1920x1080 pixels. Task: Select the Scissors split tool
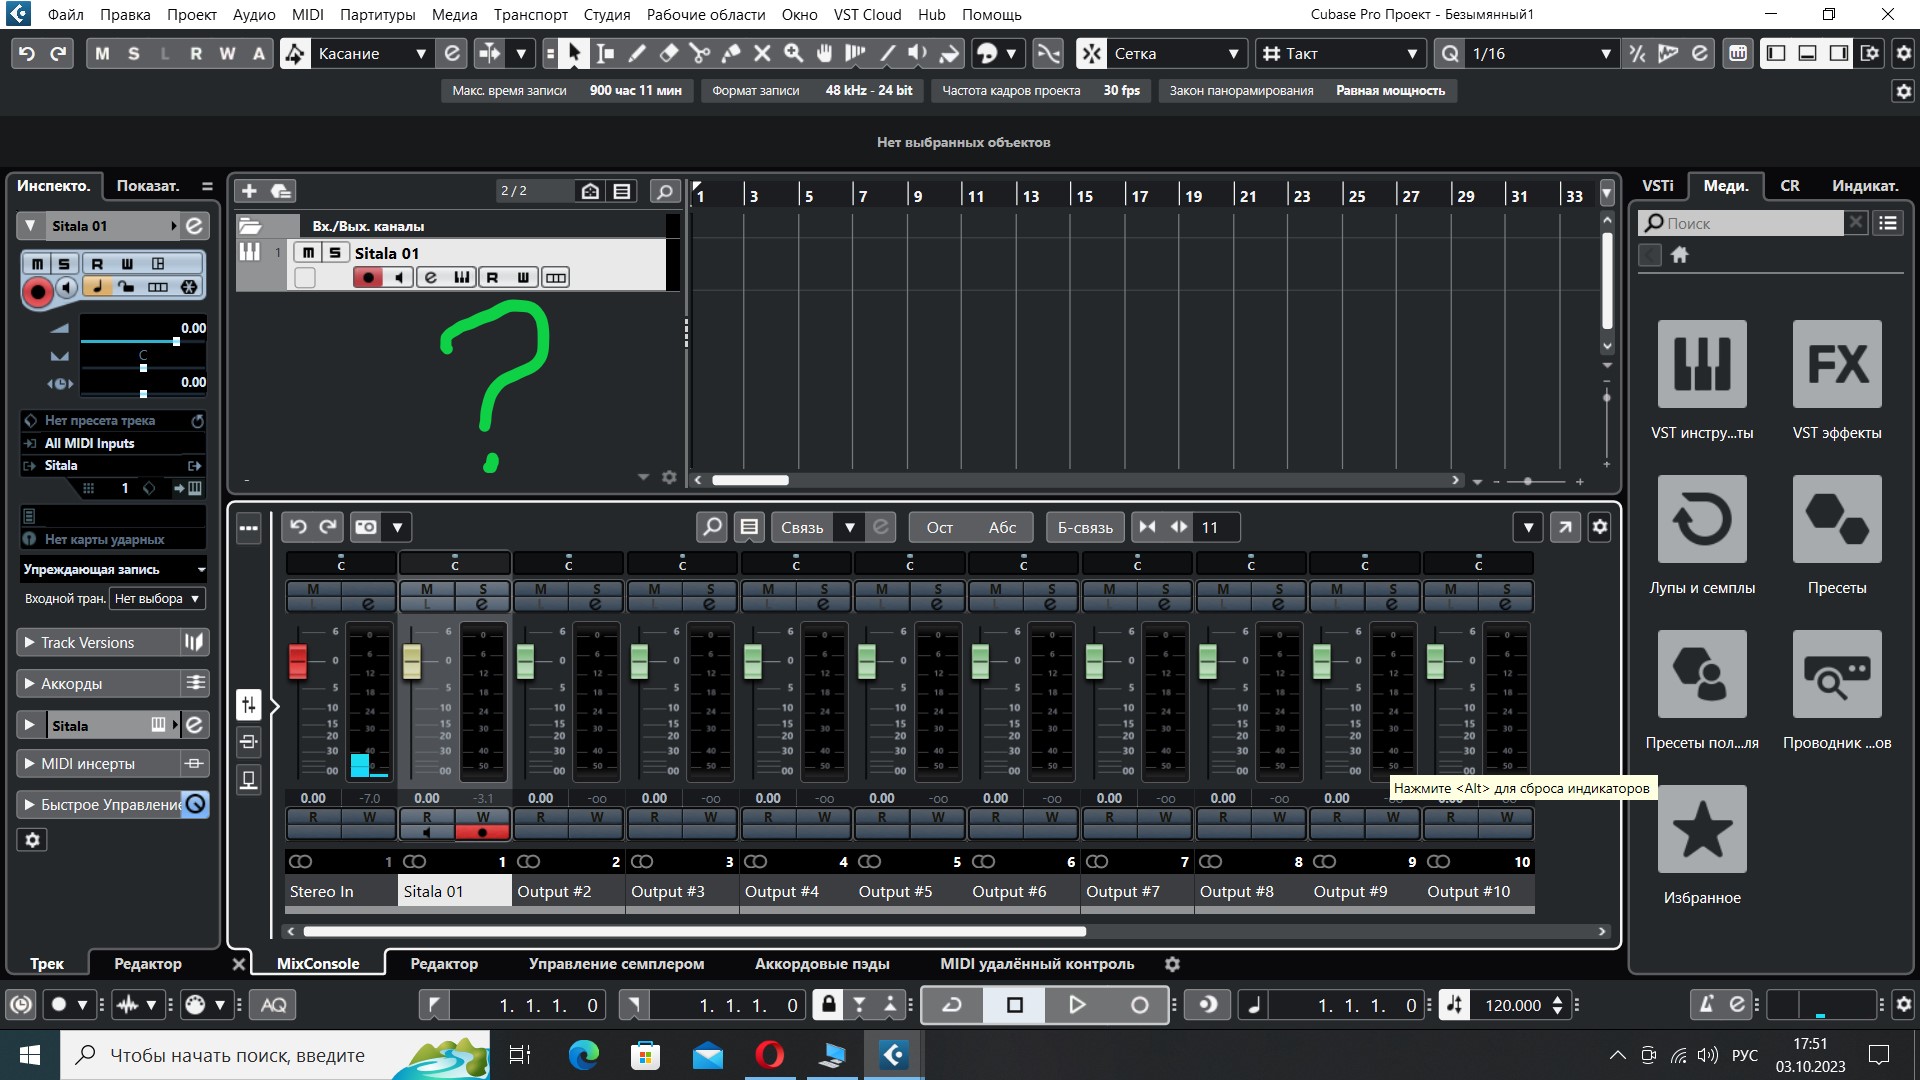(699, 53)
